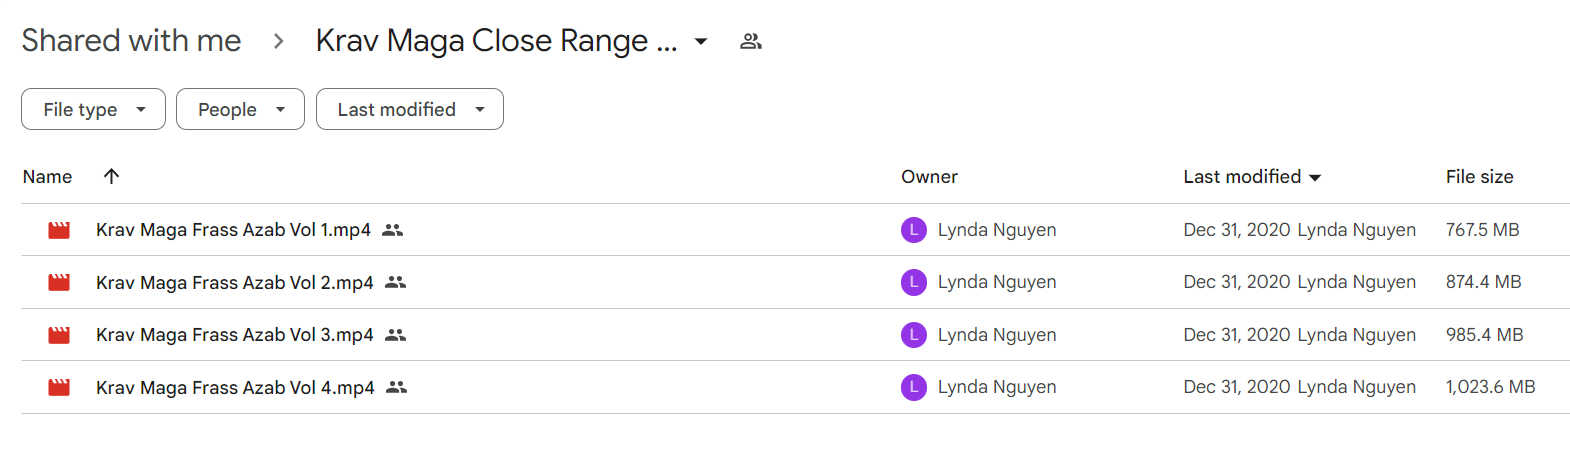Click Lynda Nguyen avatar in Vol 2 row
Image resolution: width=1570 pixels, height=464 pixels.
point(914,283)
